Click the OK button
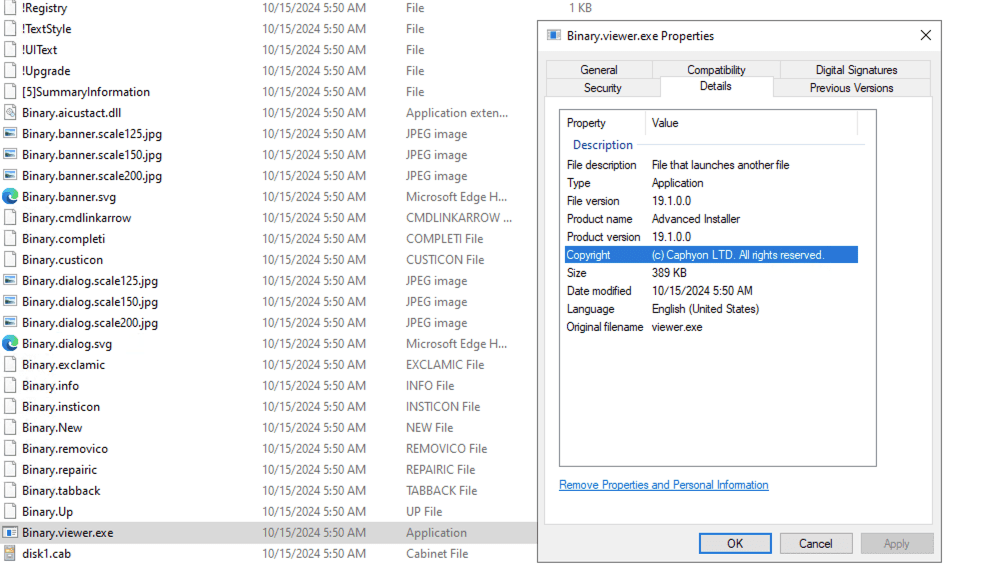The image size is (1008, 565). [735, 544]
